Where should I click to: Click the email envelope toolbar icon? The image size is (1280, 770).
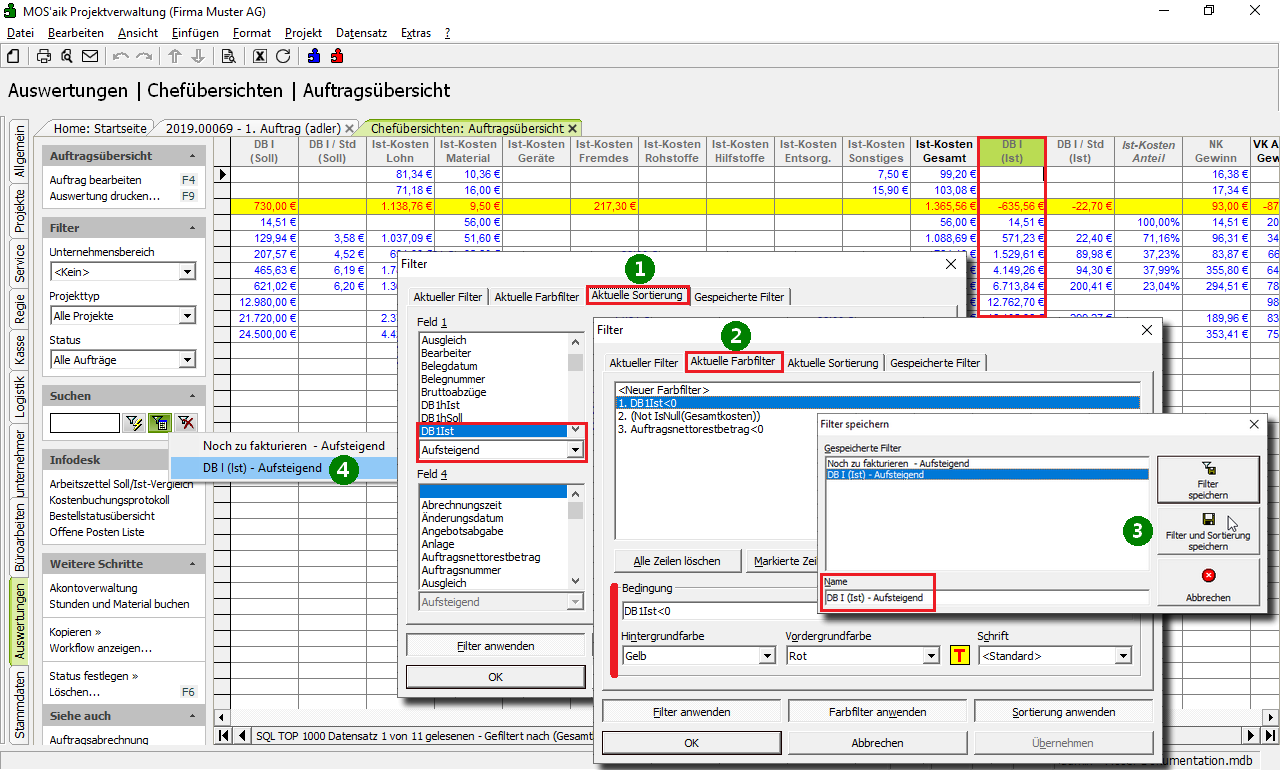tap(90, 56)
